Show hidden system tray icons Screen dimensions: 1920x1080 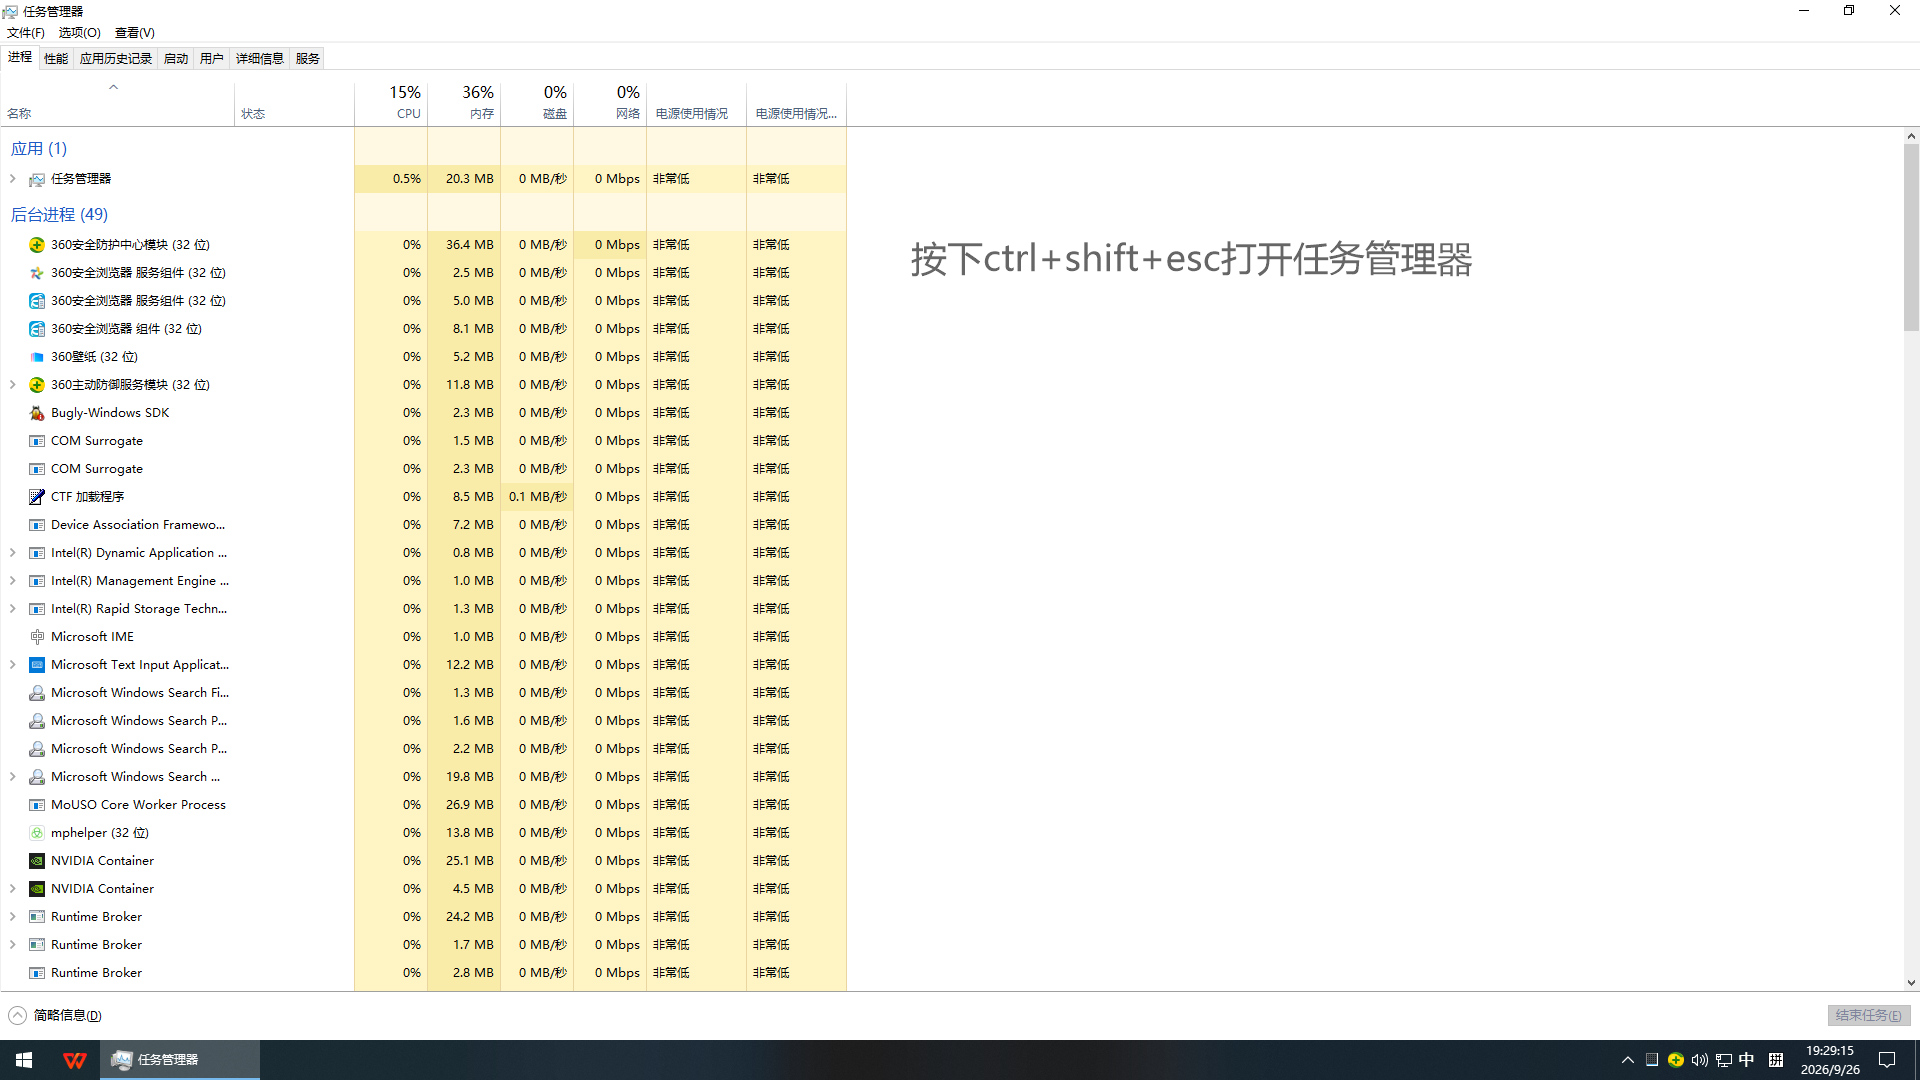(1628, 1060)
